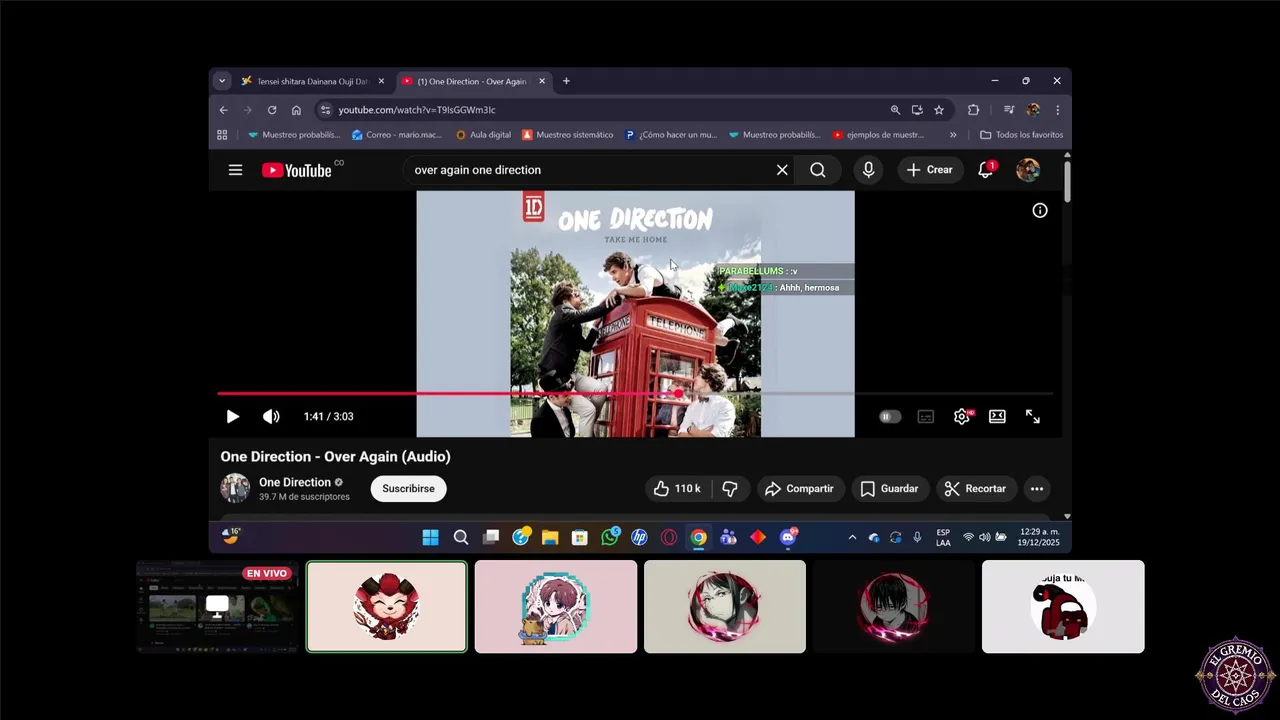Open the YouTube guide hamburger menu
This screenshot has width=1280, height=720.
(235, 170)
